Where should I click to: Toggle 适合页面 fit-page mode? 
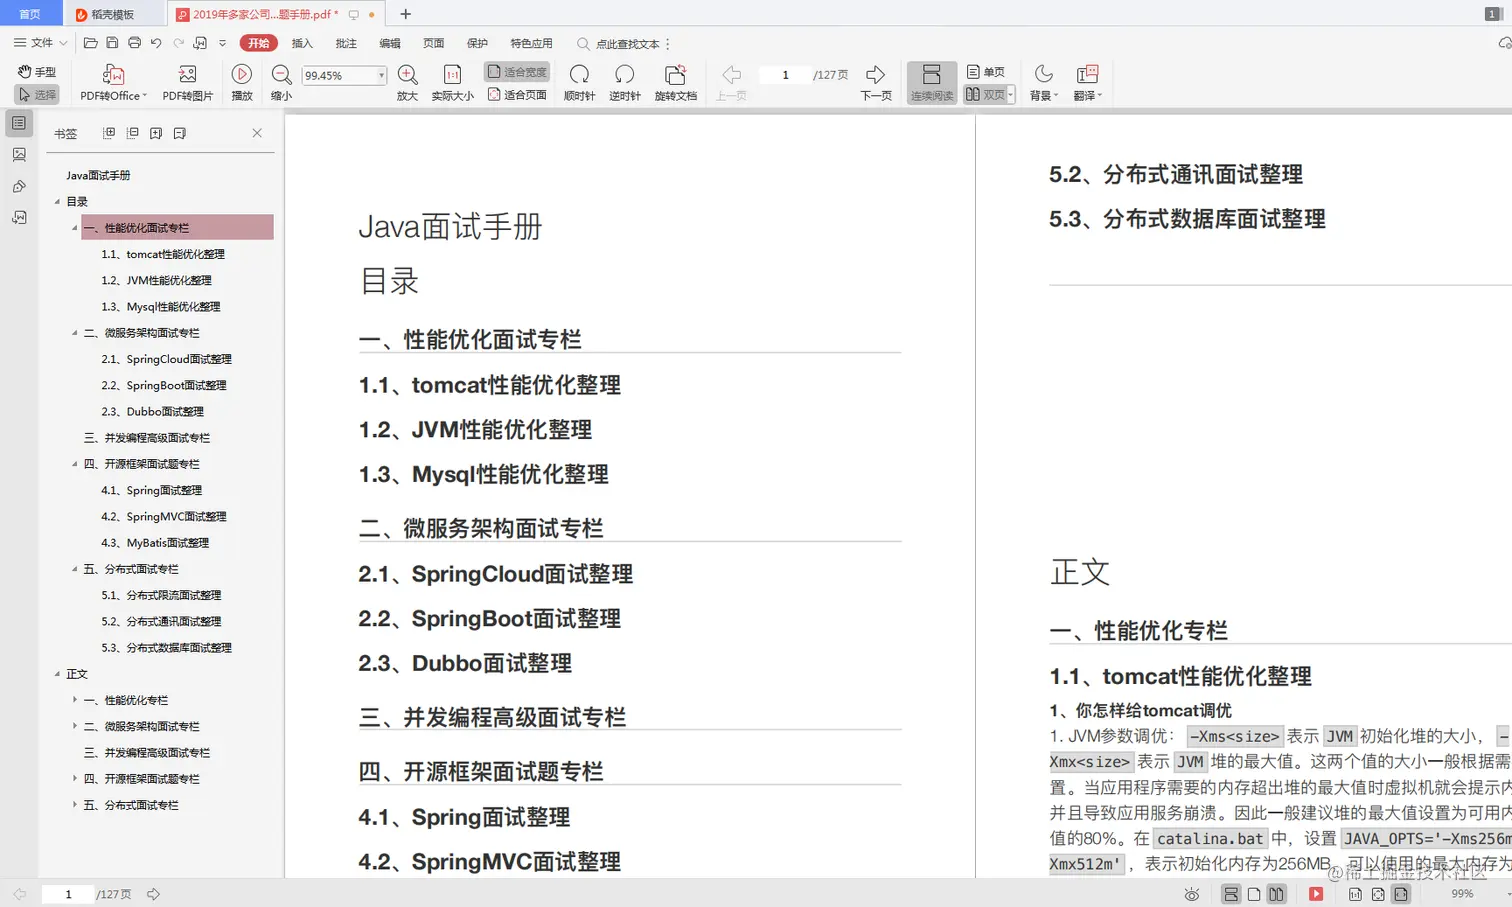(x=517, y=95)
